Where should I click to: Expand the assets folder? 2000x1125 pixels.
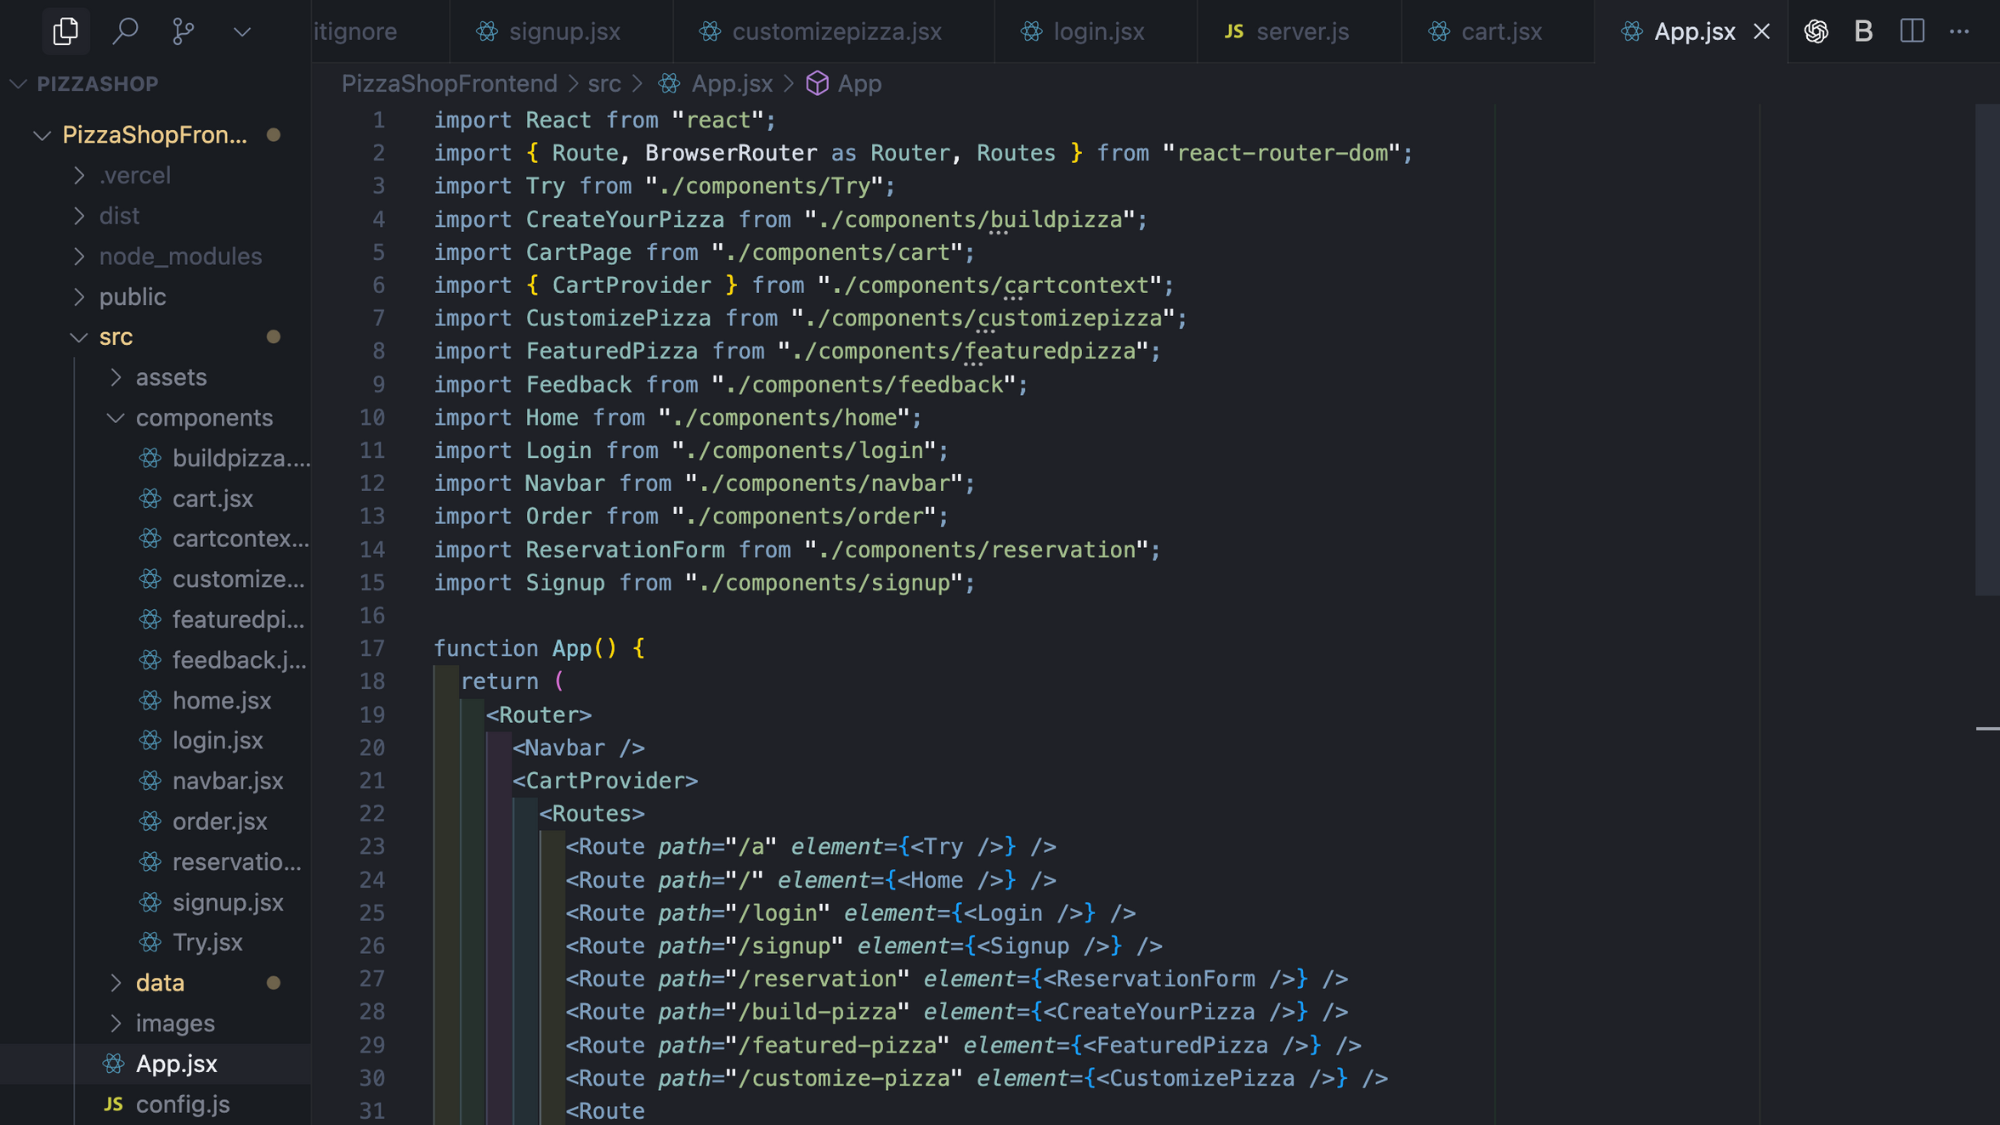(155, 377)
